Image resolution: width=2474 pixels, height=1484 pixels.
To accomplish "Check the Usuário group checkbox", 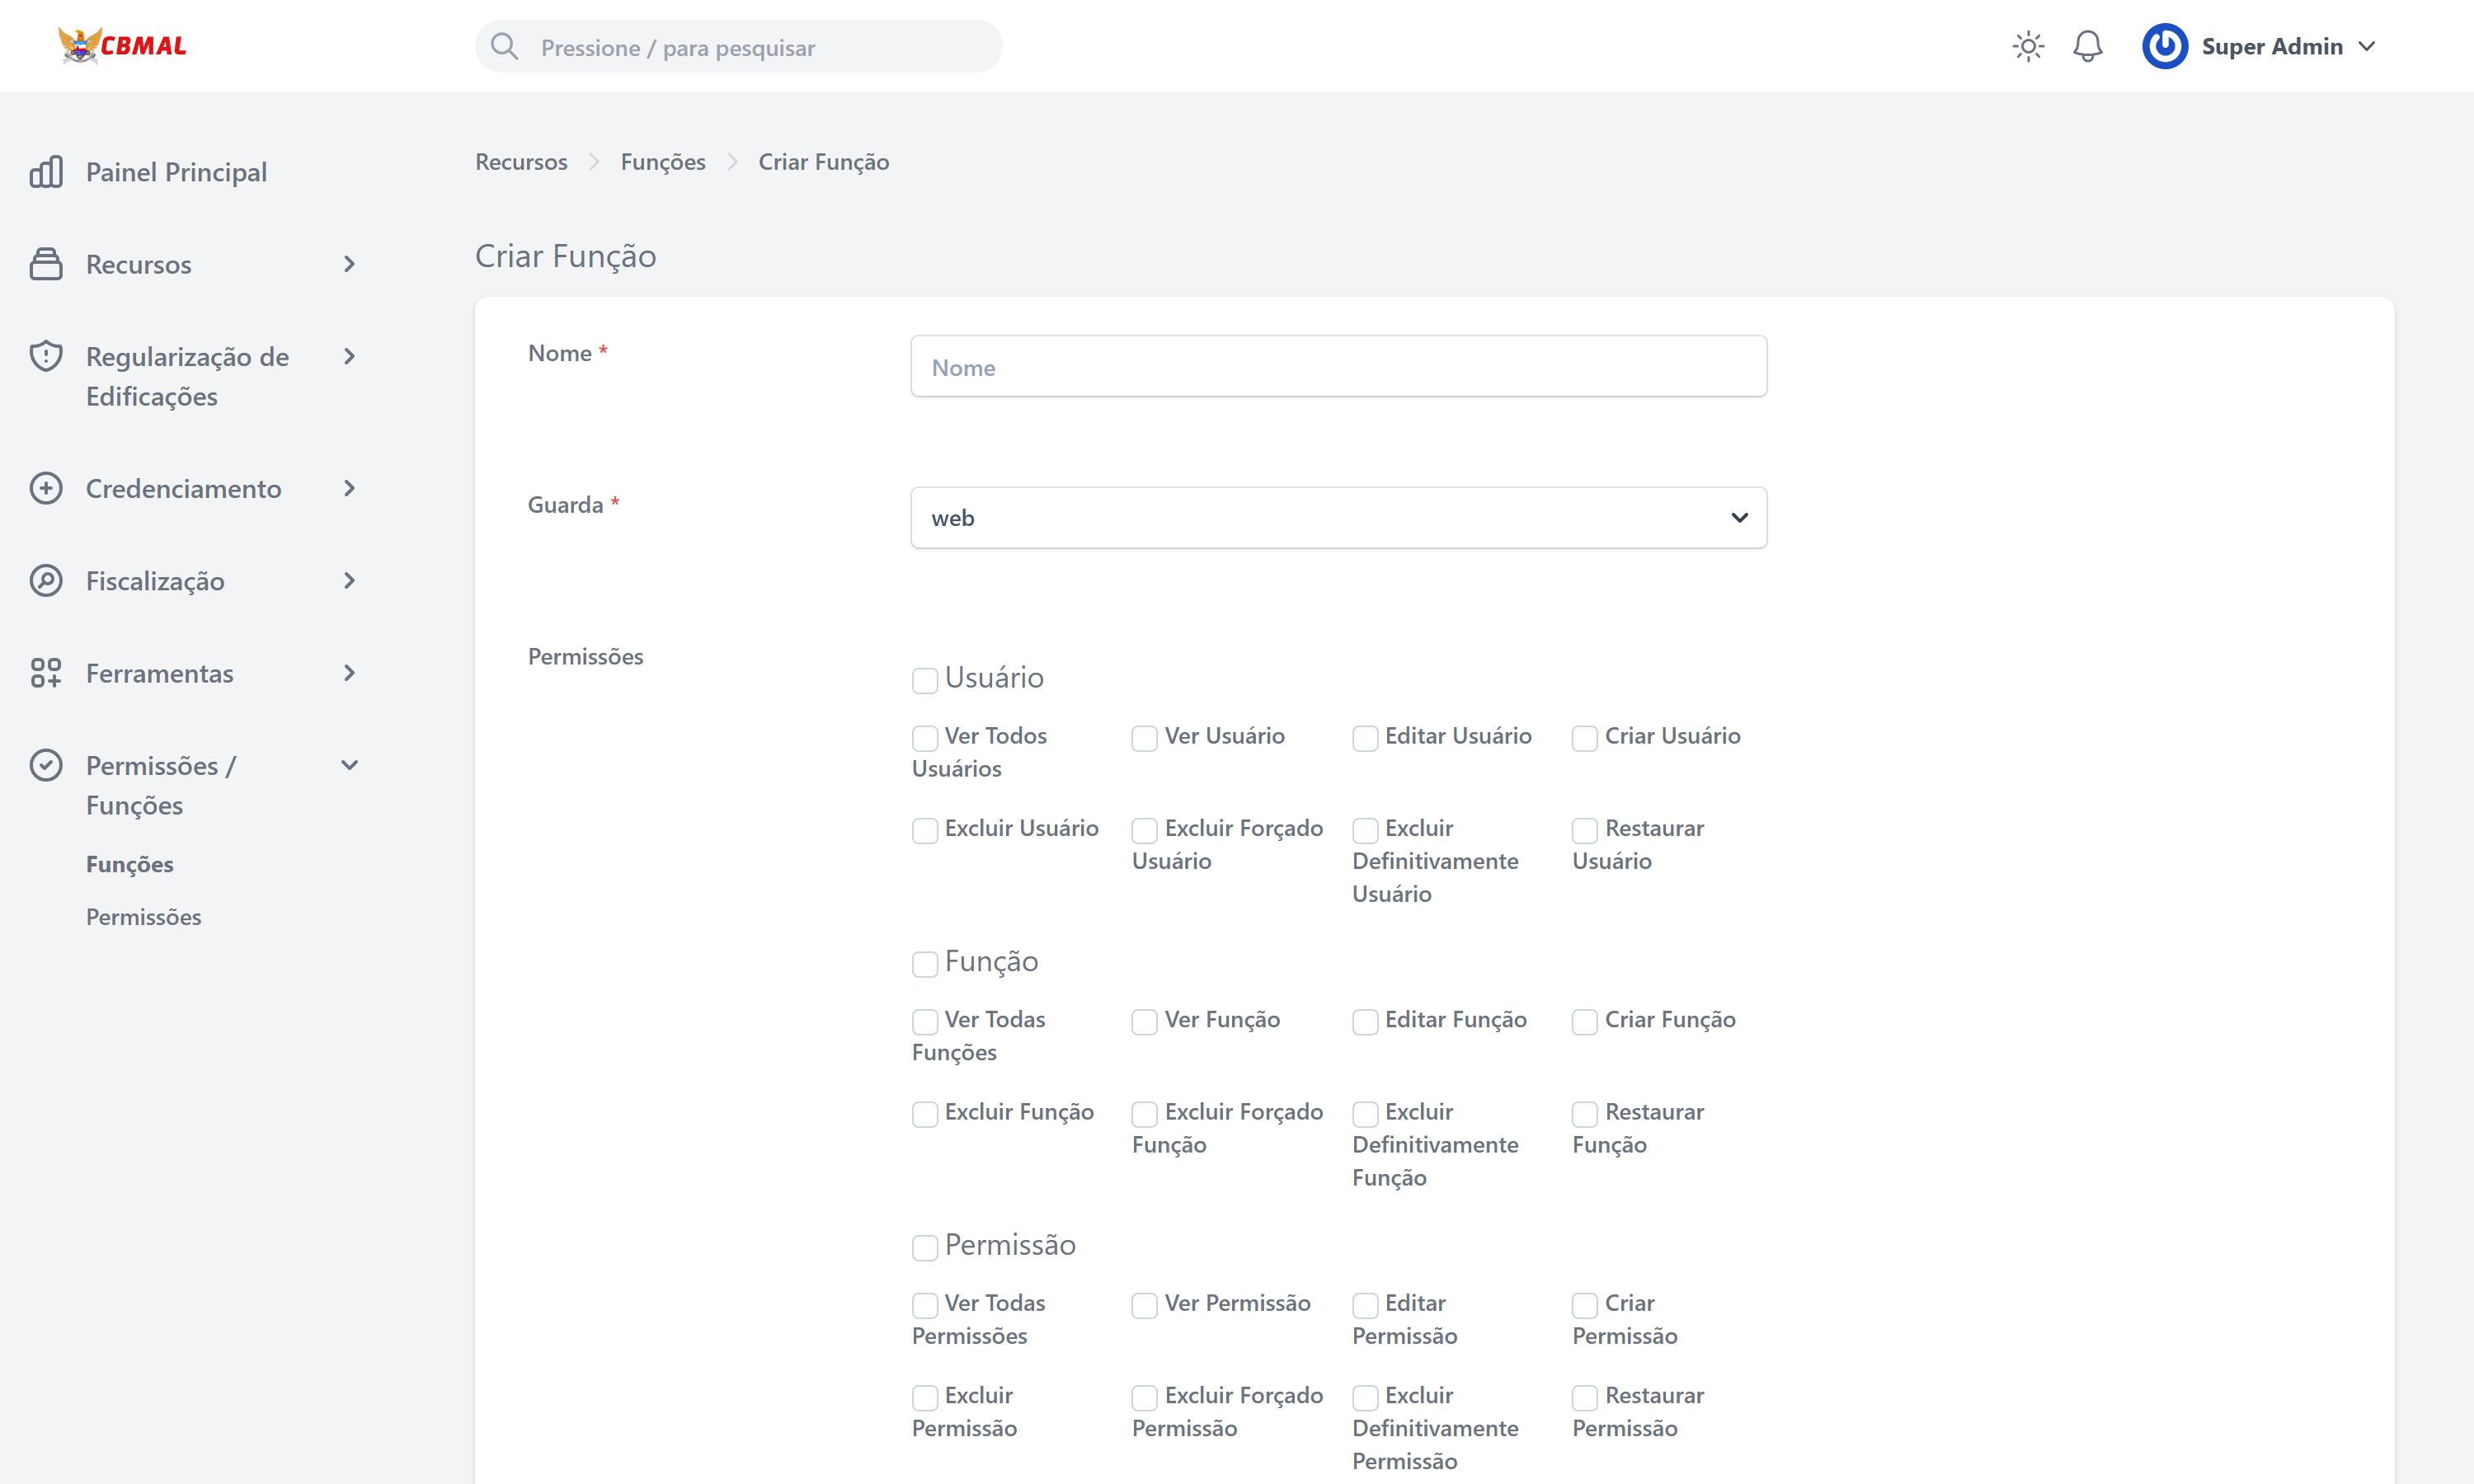I will [x=924, y=680].
